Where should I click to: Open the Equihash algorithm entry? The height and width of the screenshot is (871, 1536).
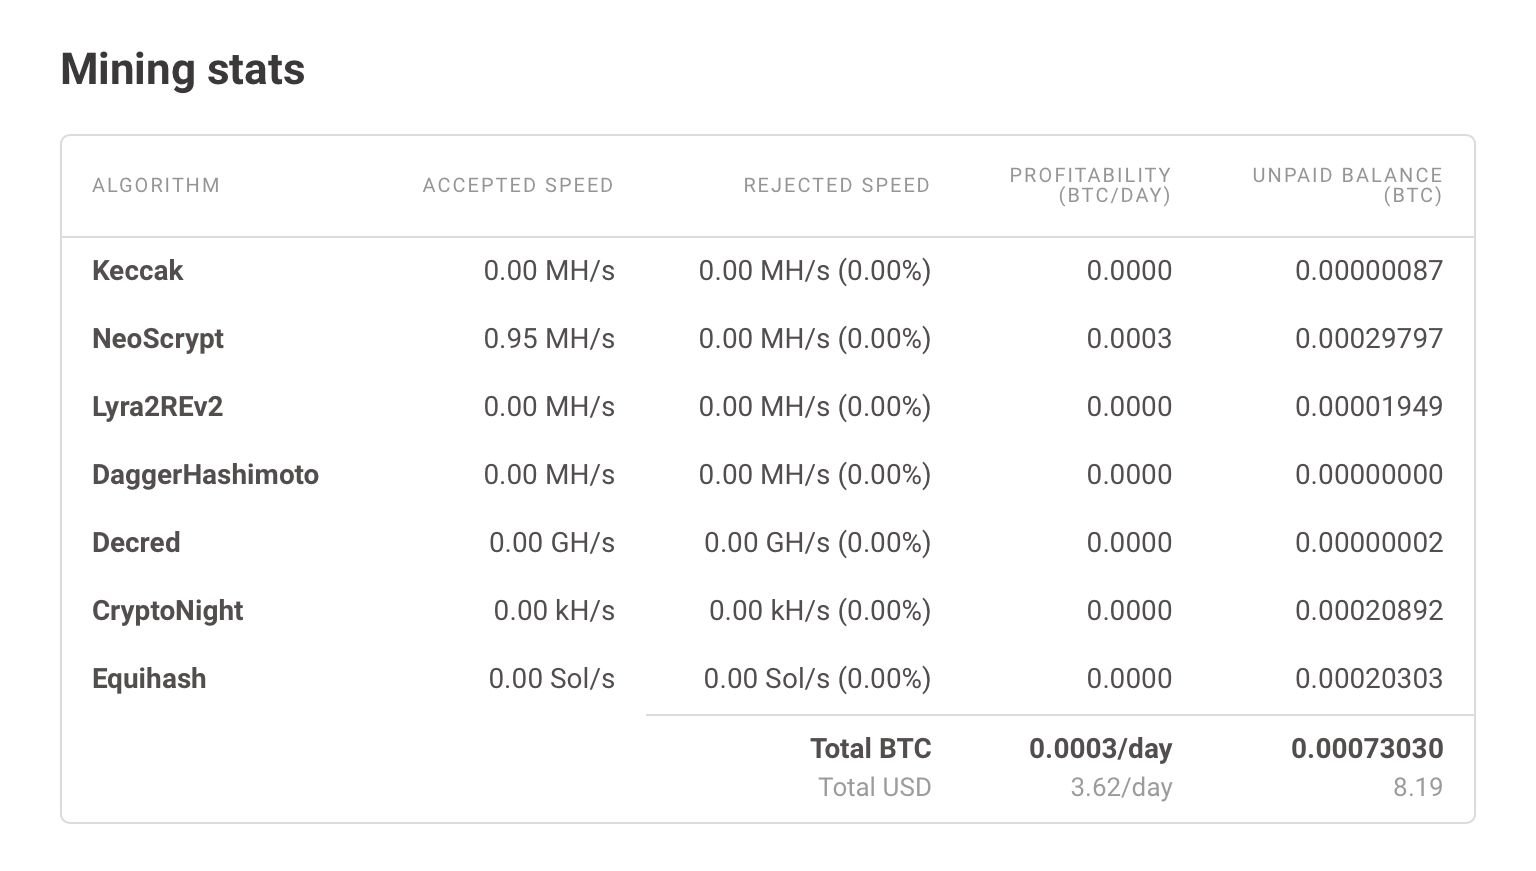pos(149,679)
